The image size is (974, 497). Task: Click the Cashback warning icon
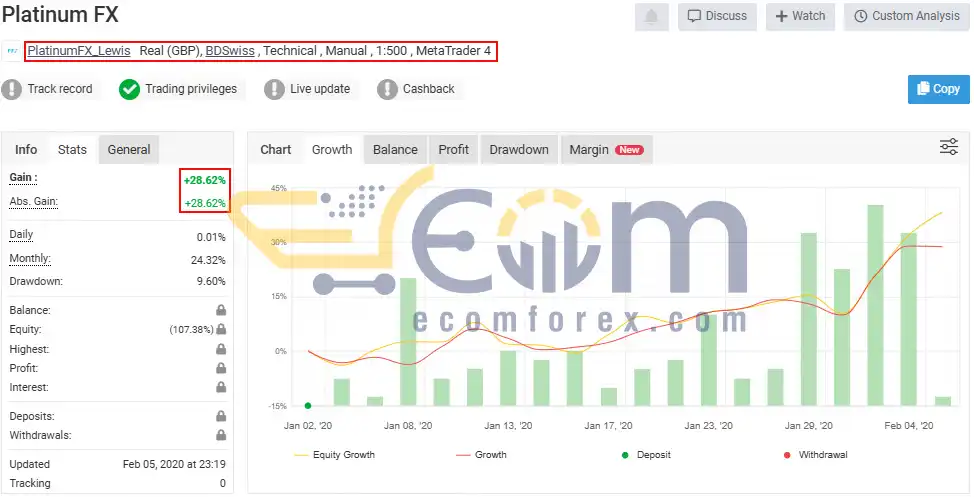pyautogui.click(x=387, y=89)
